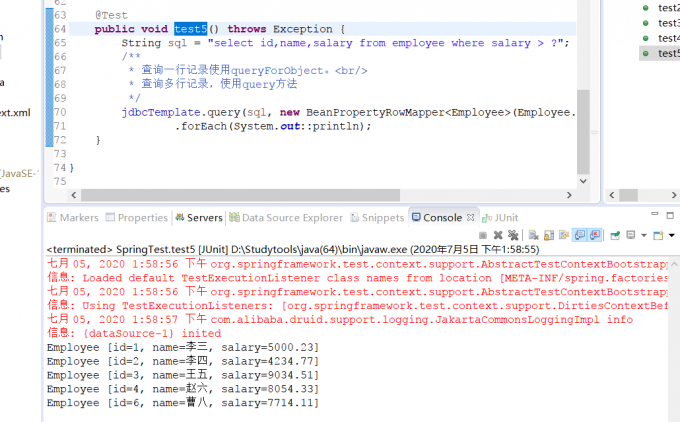Click the green dot icon beside test4
The height and width of the screenshot is (422, 680).
click(646, 38)
